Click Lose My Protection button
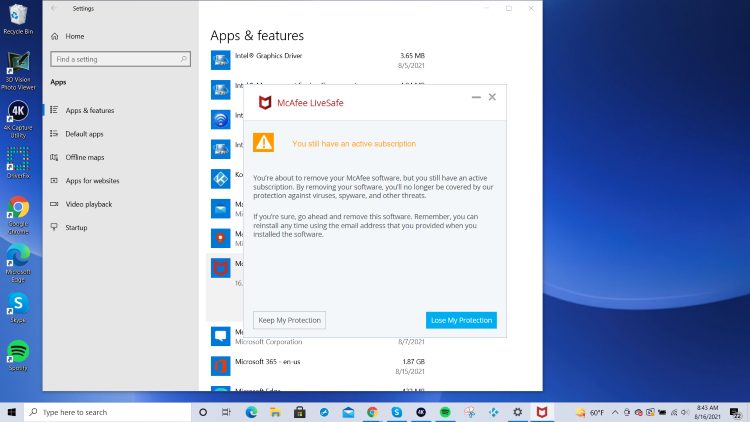The image size is (750, 422). (x=461, y=320)
